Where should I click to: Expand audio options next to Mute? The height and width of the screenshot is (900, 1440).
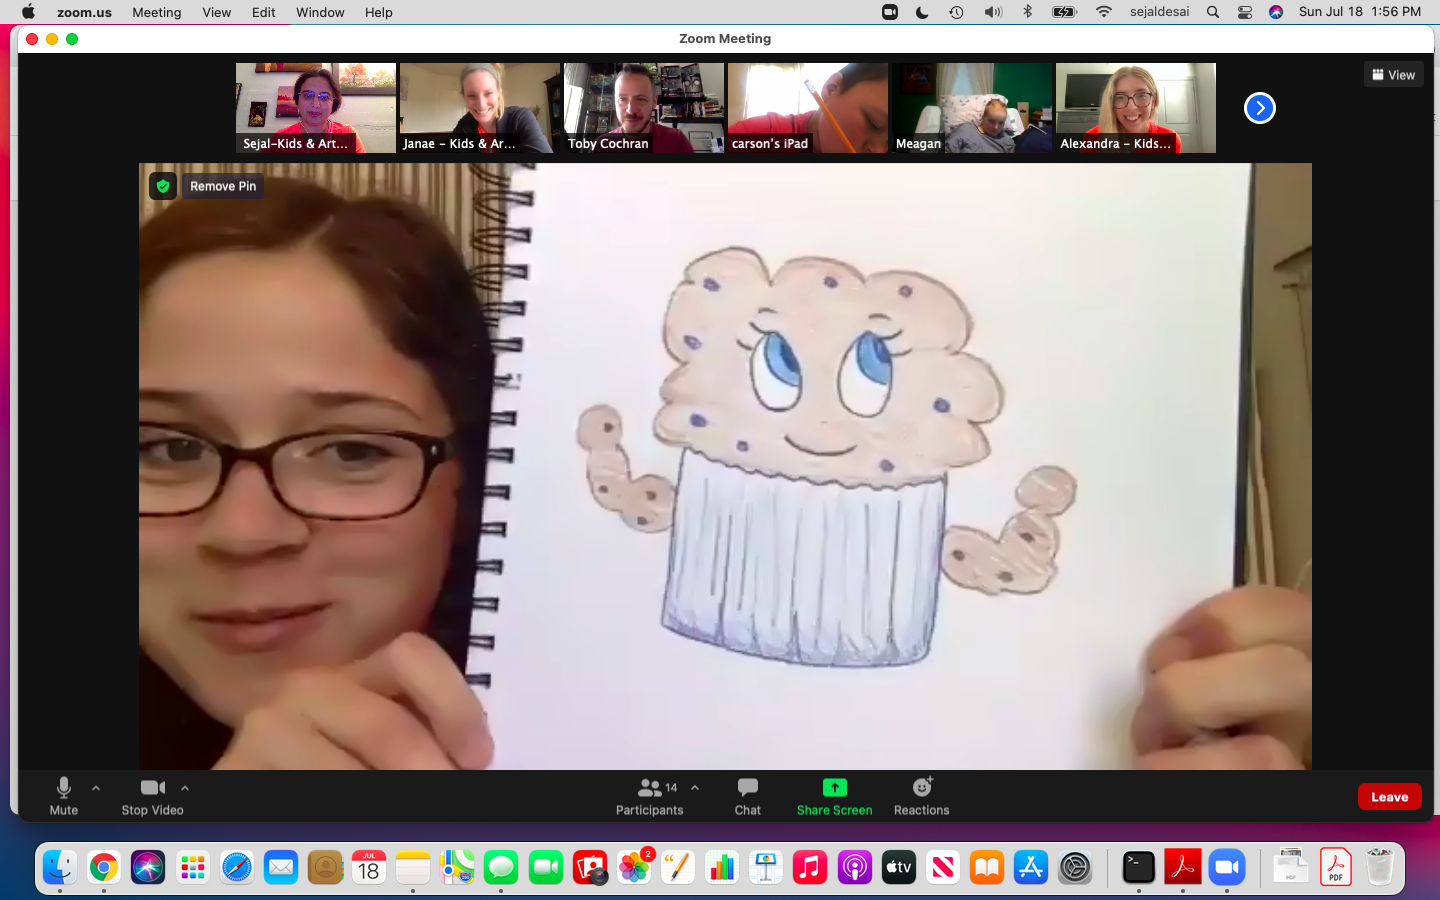(95, 789)
